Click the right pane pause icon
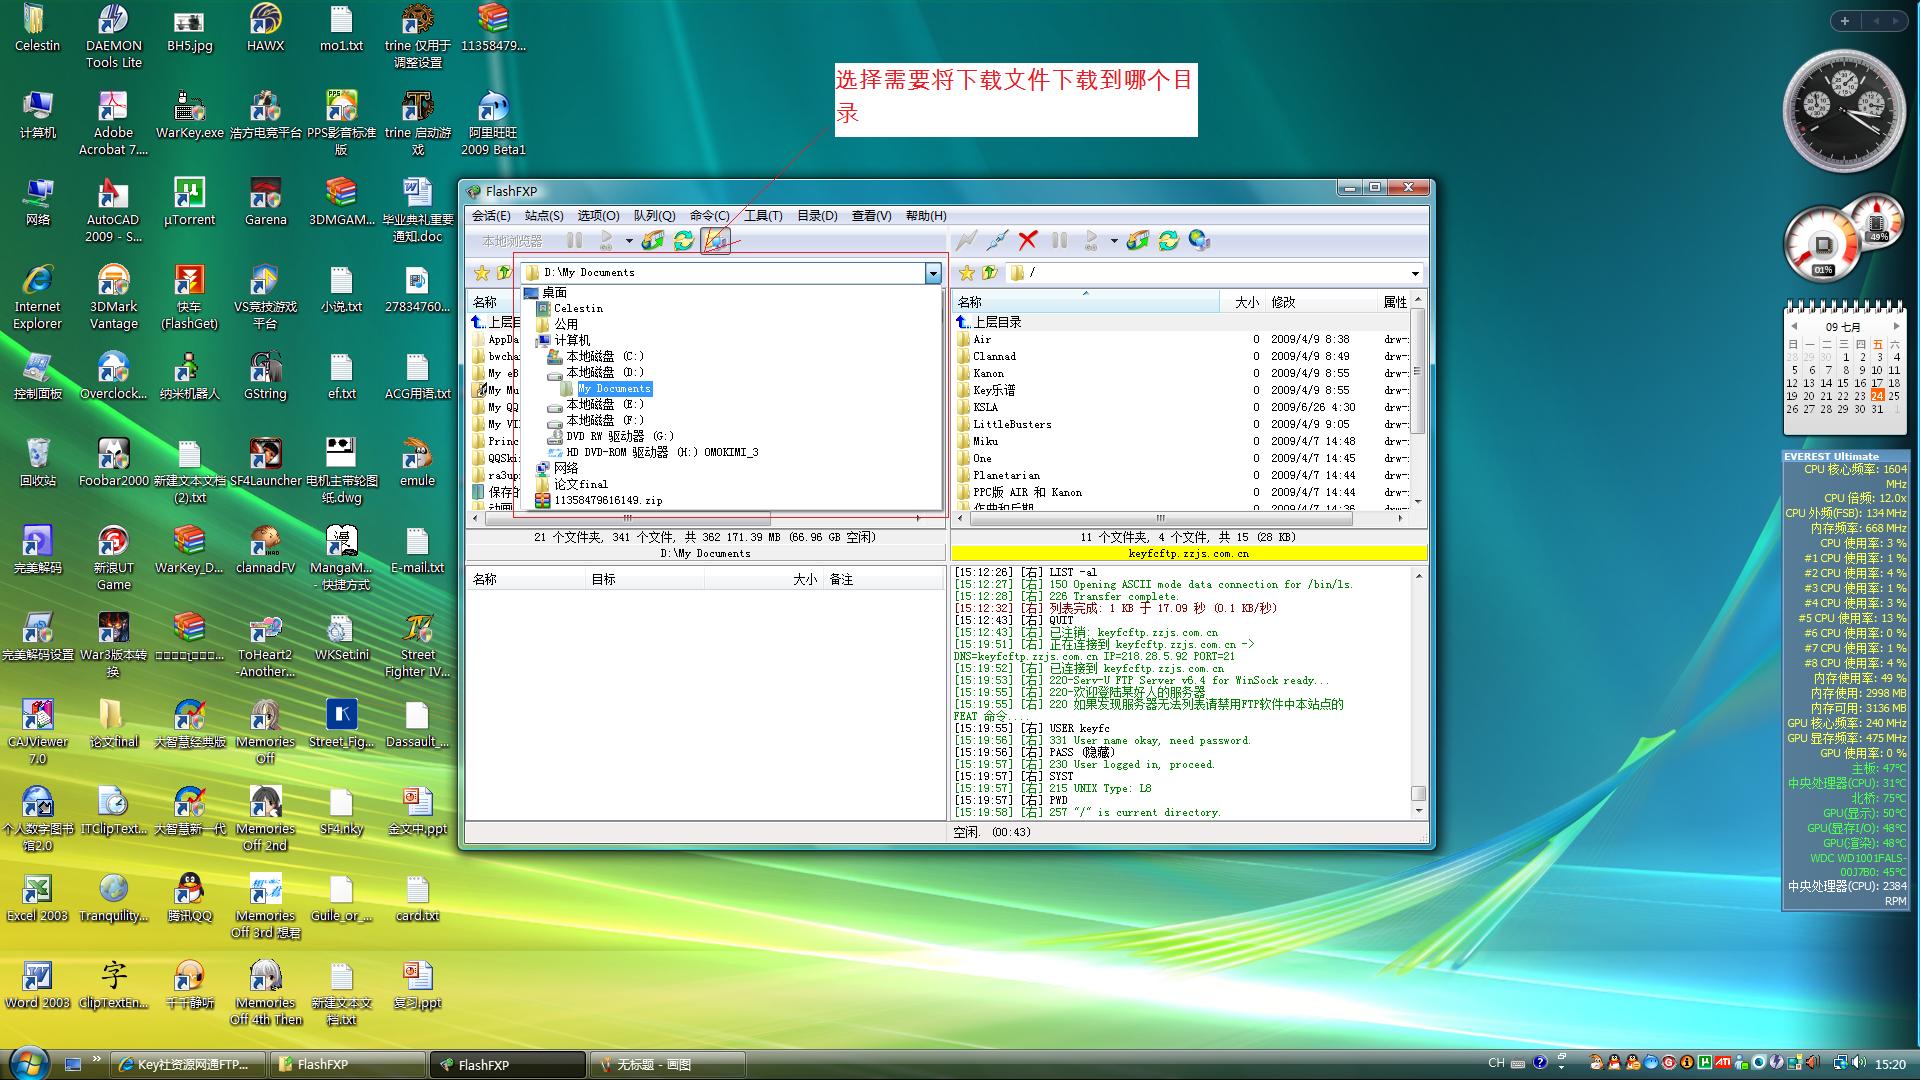This screenshot has width=1920, height=1080. [1060, 240]
